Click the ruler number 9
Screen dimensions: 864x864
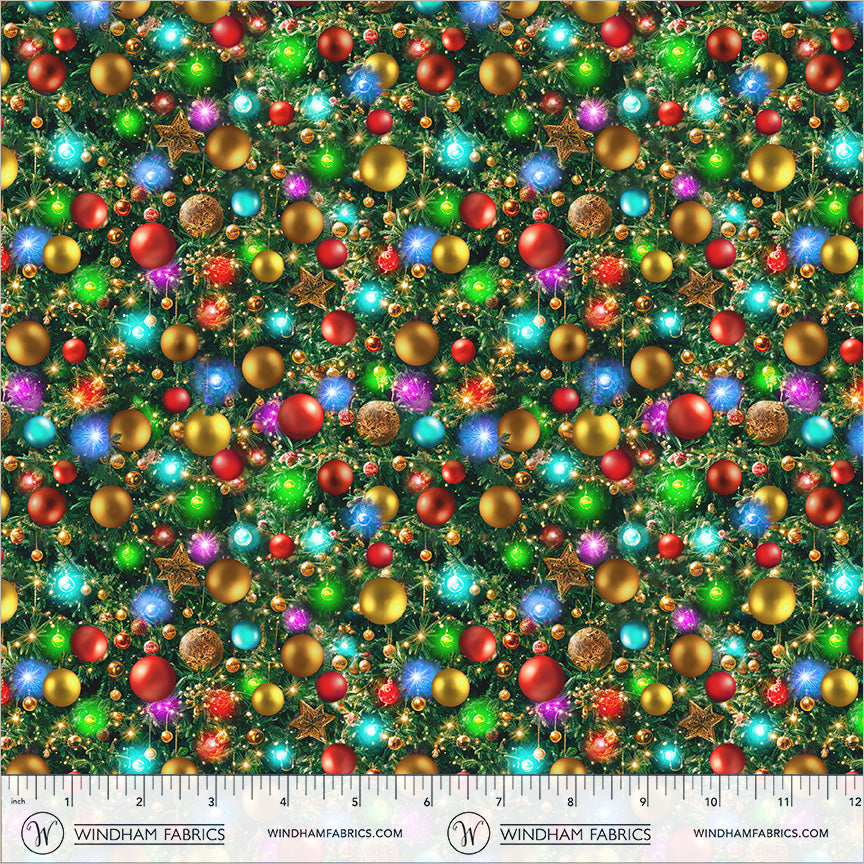click(642, 802)
